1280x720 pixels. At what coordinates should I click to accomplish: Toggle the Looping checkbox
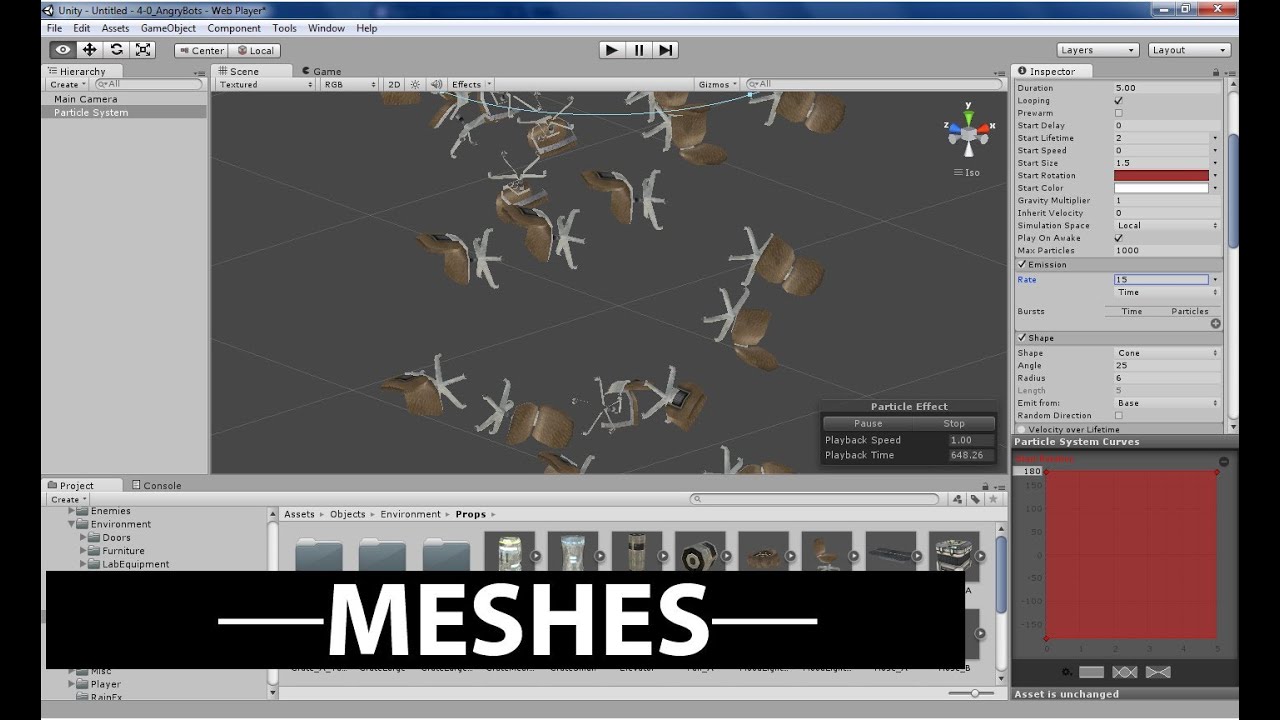pos(1118,101)
